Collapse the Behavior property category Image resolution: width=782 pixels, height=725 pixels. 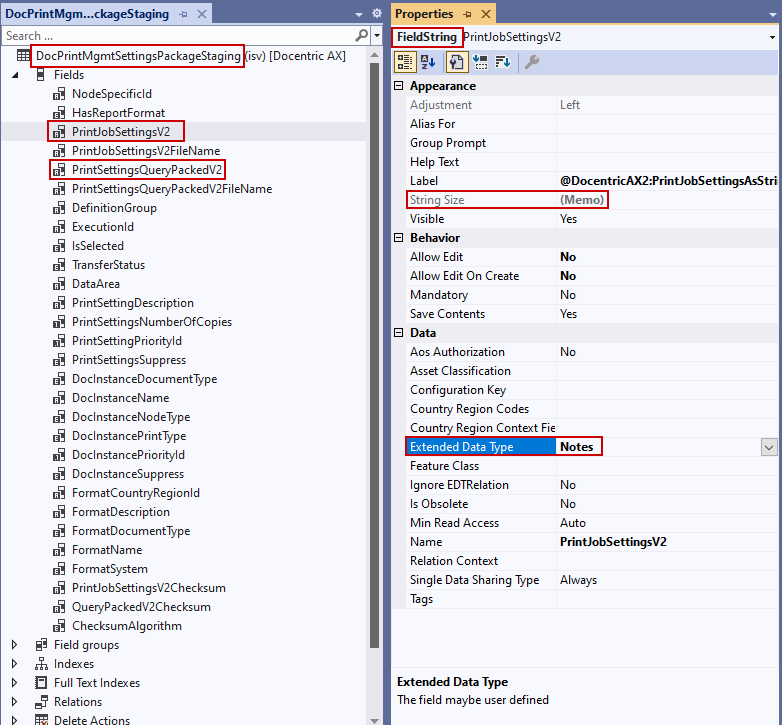[x=398, y=237]
